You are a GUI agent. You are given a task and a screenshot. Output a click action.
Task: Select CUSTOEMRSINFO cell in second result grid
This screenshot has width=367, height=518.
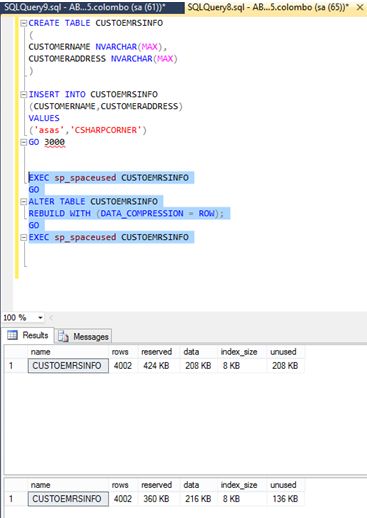click(68, 499)
